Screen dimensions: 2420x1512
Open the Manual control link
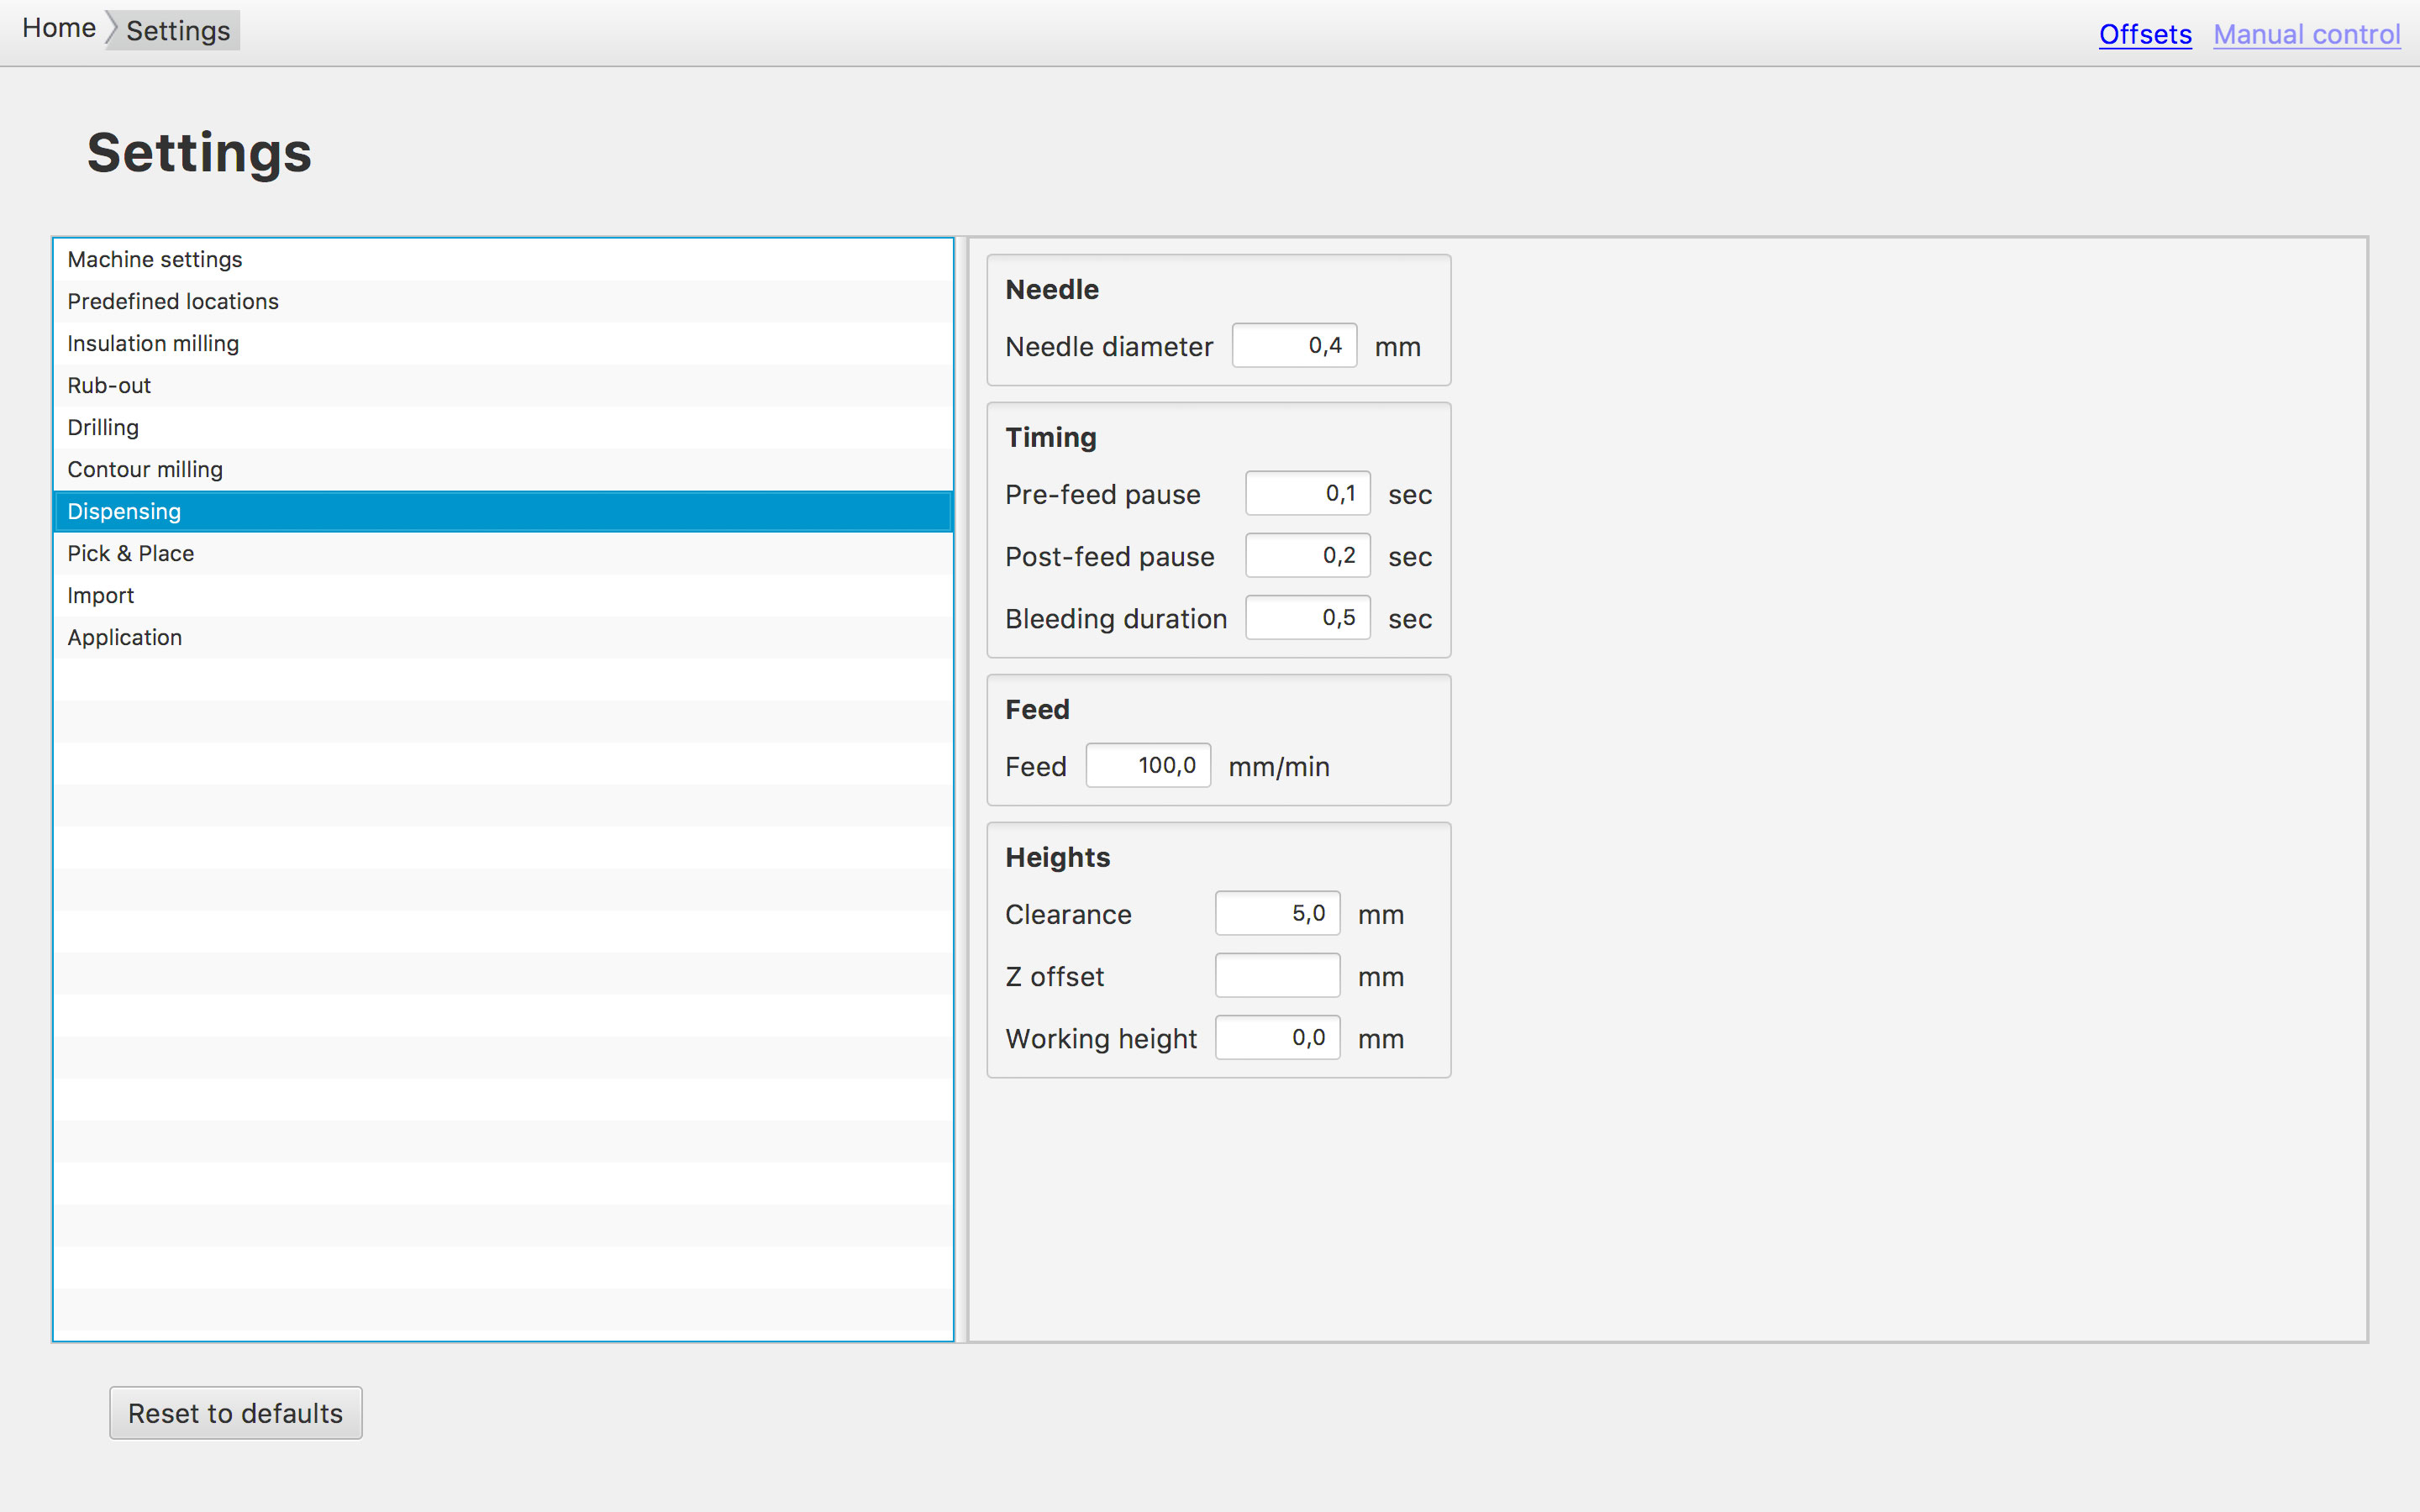coord(2306,34)
